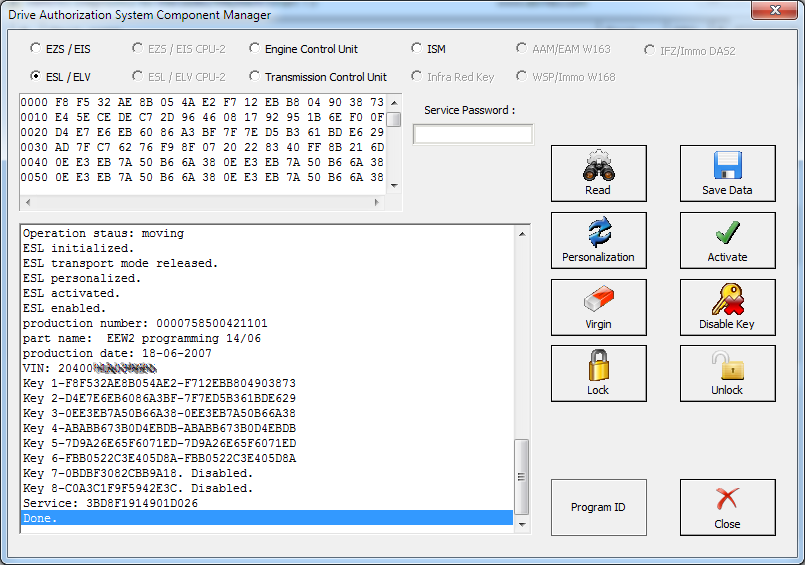This screenshot has height=565, width=805.
Task: Click hex row starting with 0030
Action: (202, 147)
